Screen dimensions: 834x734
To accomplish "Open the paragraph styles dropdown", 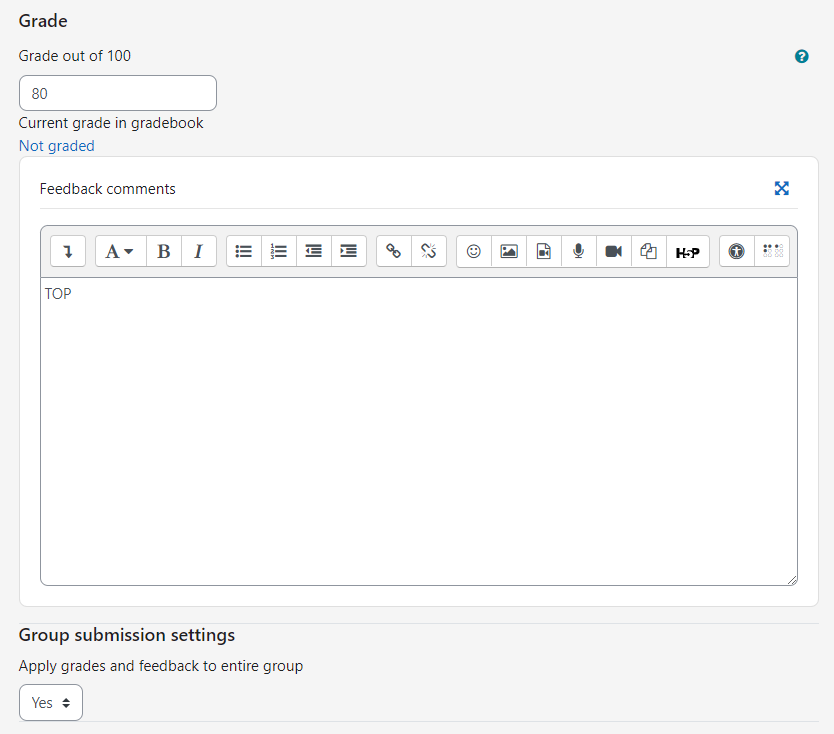I will tap(121, 251).
